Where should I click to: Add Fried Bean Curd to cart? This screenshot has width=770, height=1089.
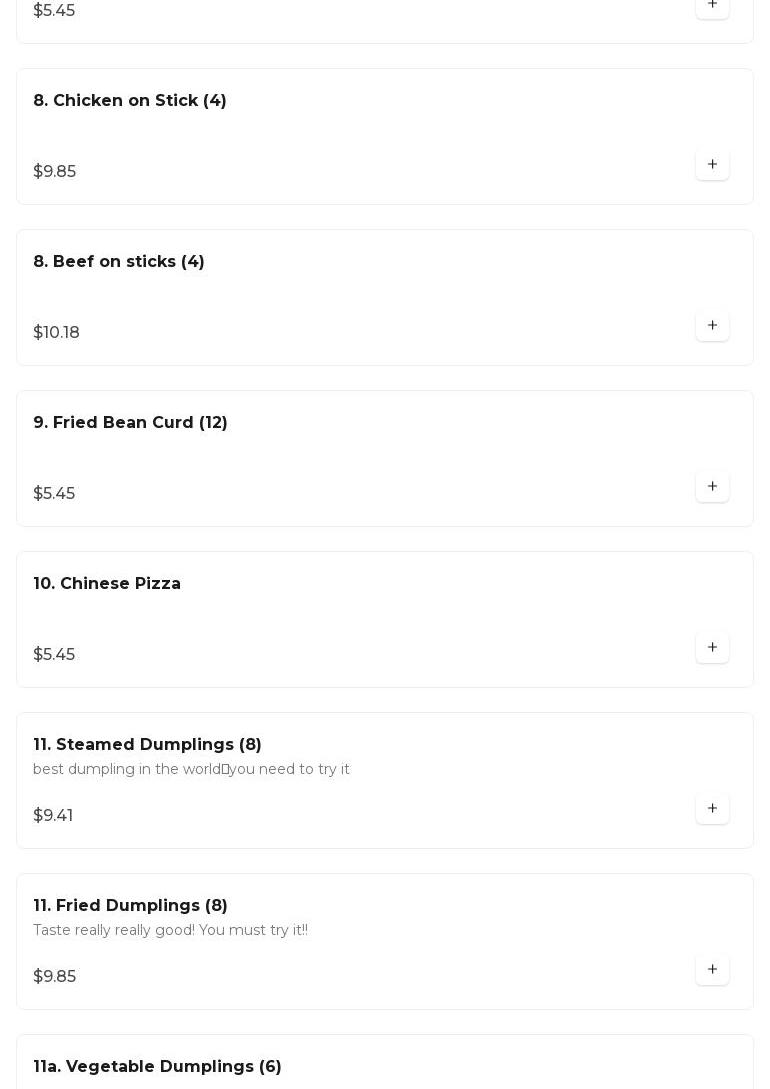pos(712,487)
